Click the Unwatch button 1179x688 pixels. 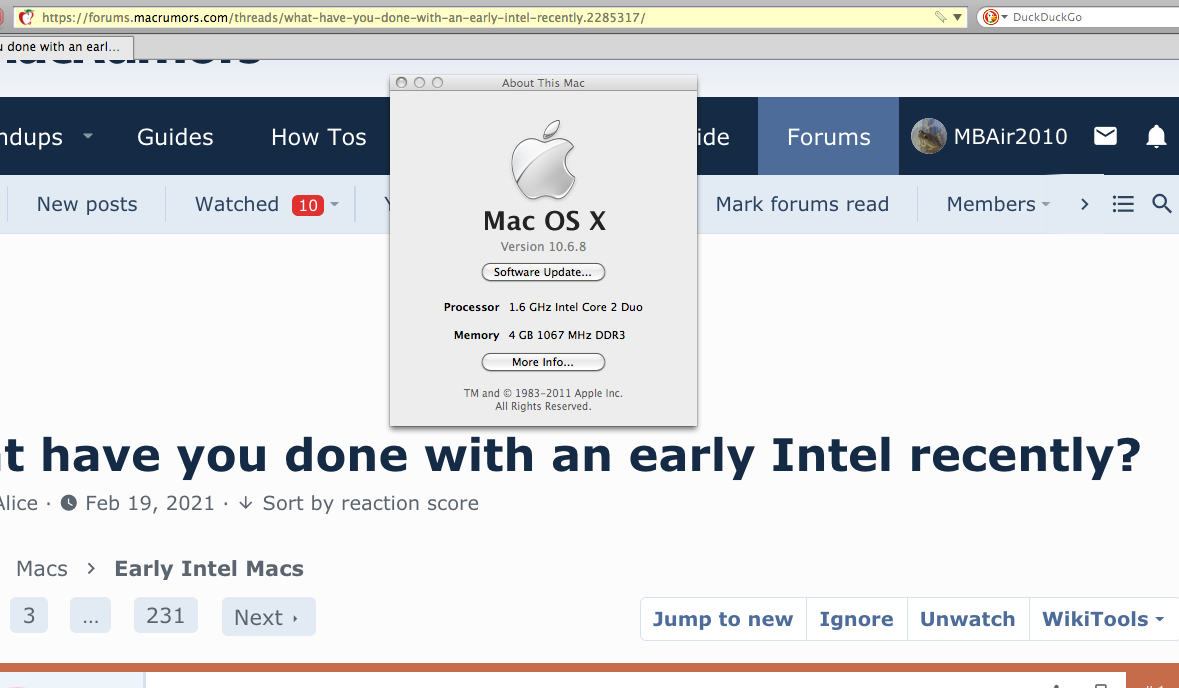click(x=968, y=619)
